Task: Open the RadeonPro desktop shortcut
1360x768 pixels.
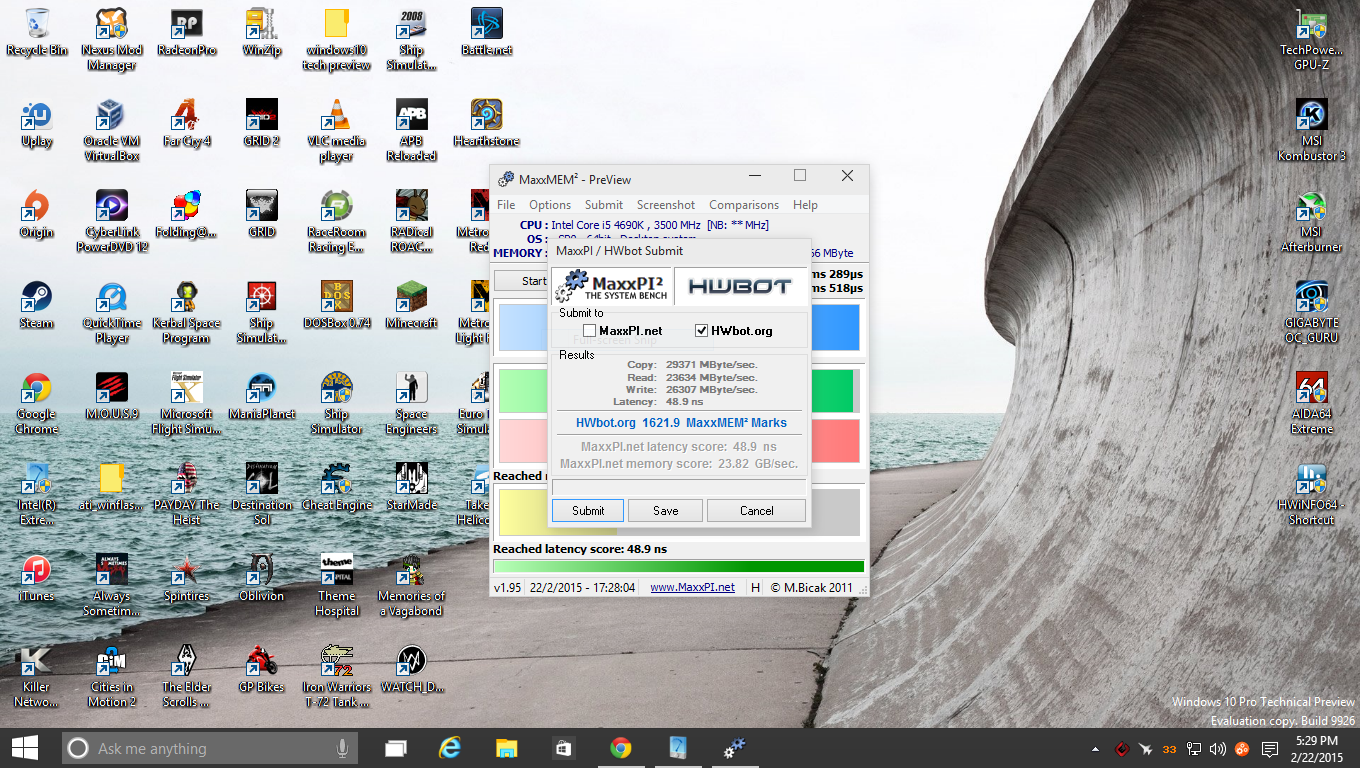Action: 187,32
